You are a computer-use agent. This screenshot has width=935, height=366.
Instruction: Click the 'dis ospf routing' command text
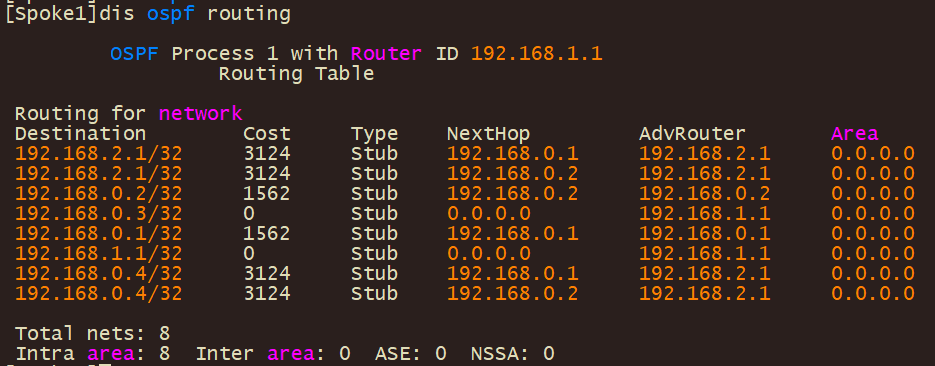[x=195, y=14]
